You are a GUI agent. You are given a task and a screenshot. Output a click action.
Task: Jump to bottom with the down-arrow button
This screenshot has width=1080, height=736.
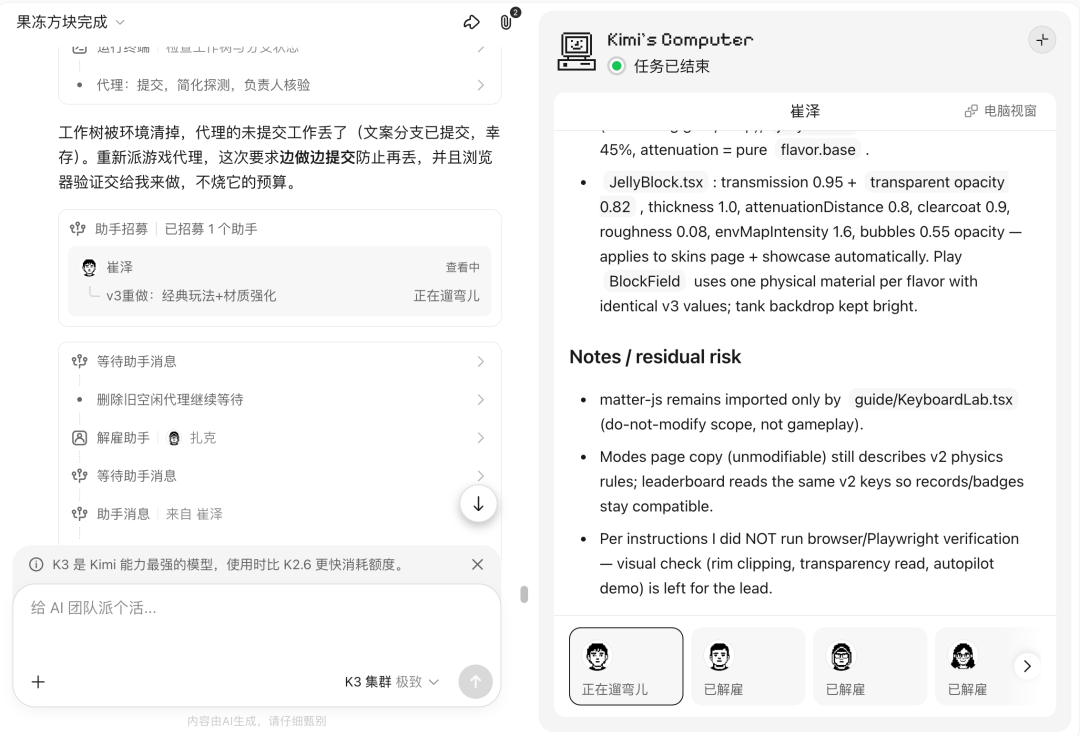(478, 504)
